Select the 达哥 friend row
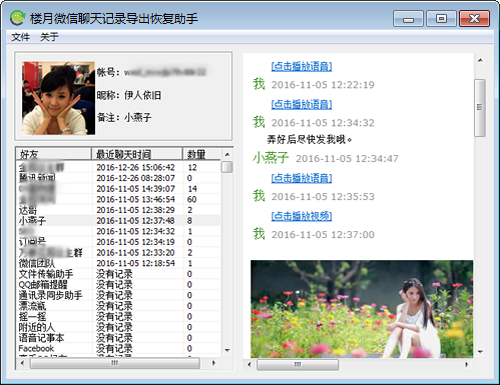Screen dimensions: 500x385 (x=118, y=210)
